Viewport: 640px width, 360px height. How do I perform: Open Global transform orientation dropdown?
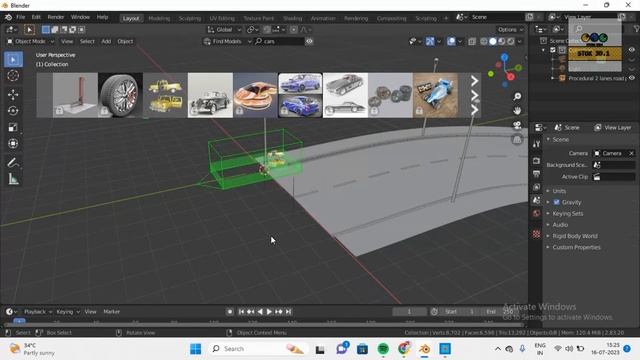(x=224, y=29)
